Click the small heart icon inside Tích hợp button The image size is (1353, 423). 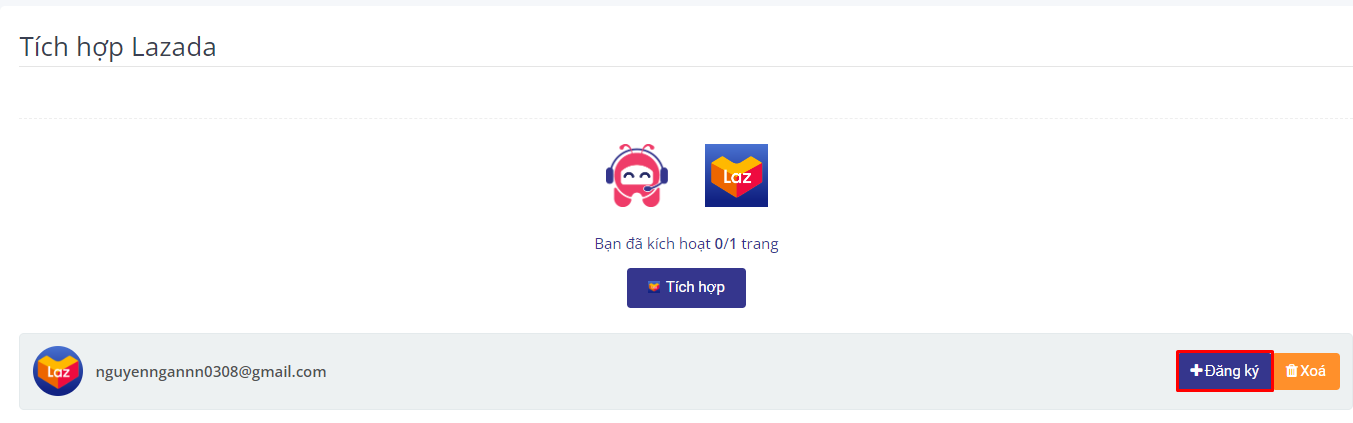click(x=654, y=287)
